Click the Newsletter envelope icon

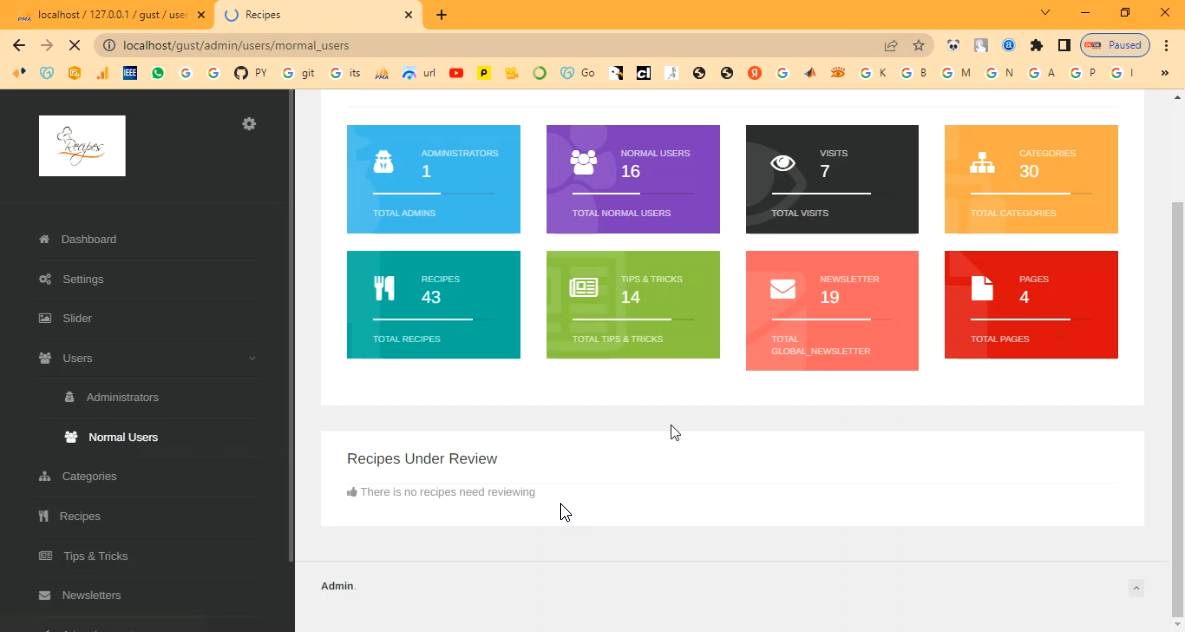(x=783, y=289)
